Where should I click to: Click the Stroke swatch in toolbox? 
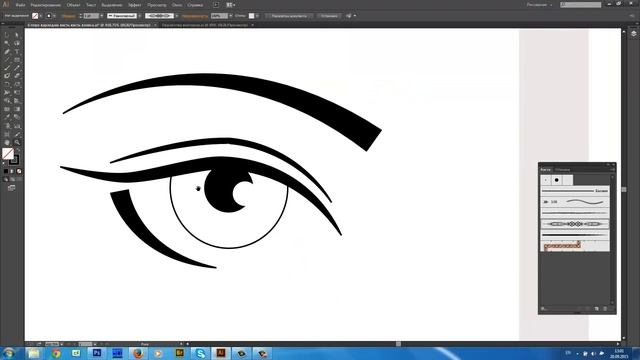(x=14, y=160)
